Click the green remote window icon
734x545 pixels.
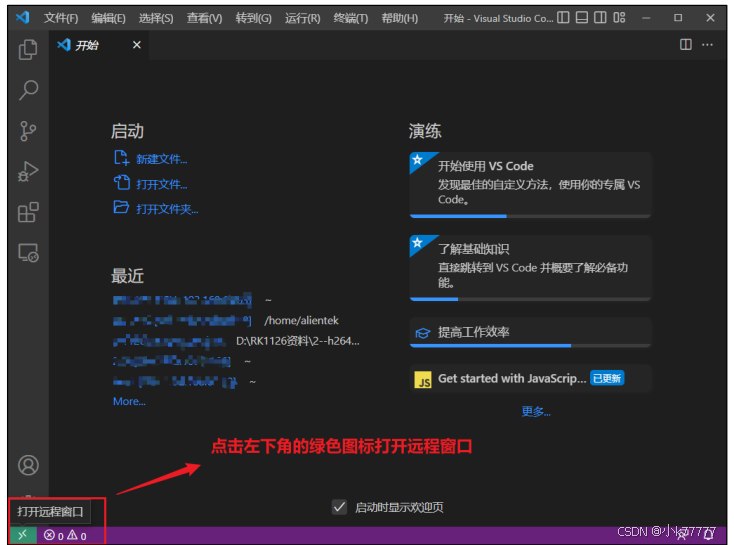pos(22,535)
